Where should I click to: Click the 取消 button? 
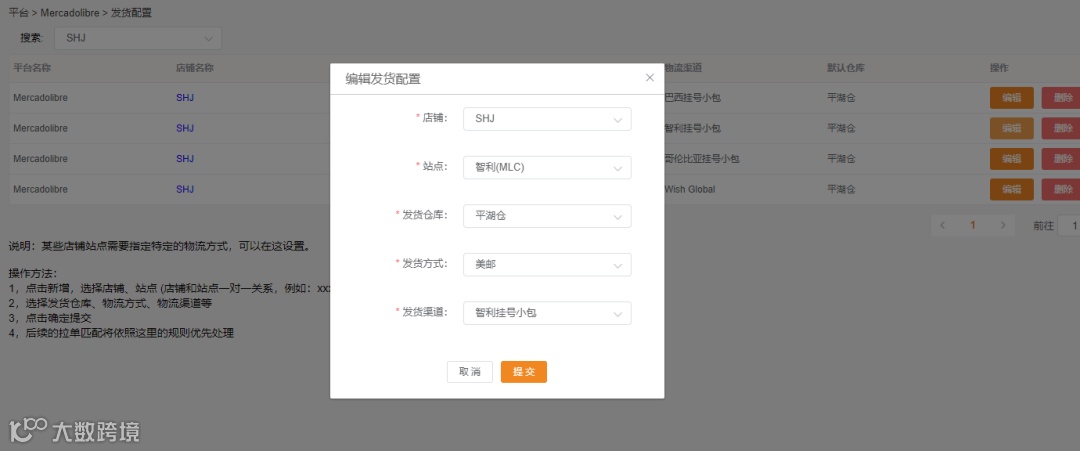[x=470, y=372]
